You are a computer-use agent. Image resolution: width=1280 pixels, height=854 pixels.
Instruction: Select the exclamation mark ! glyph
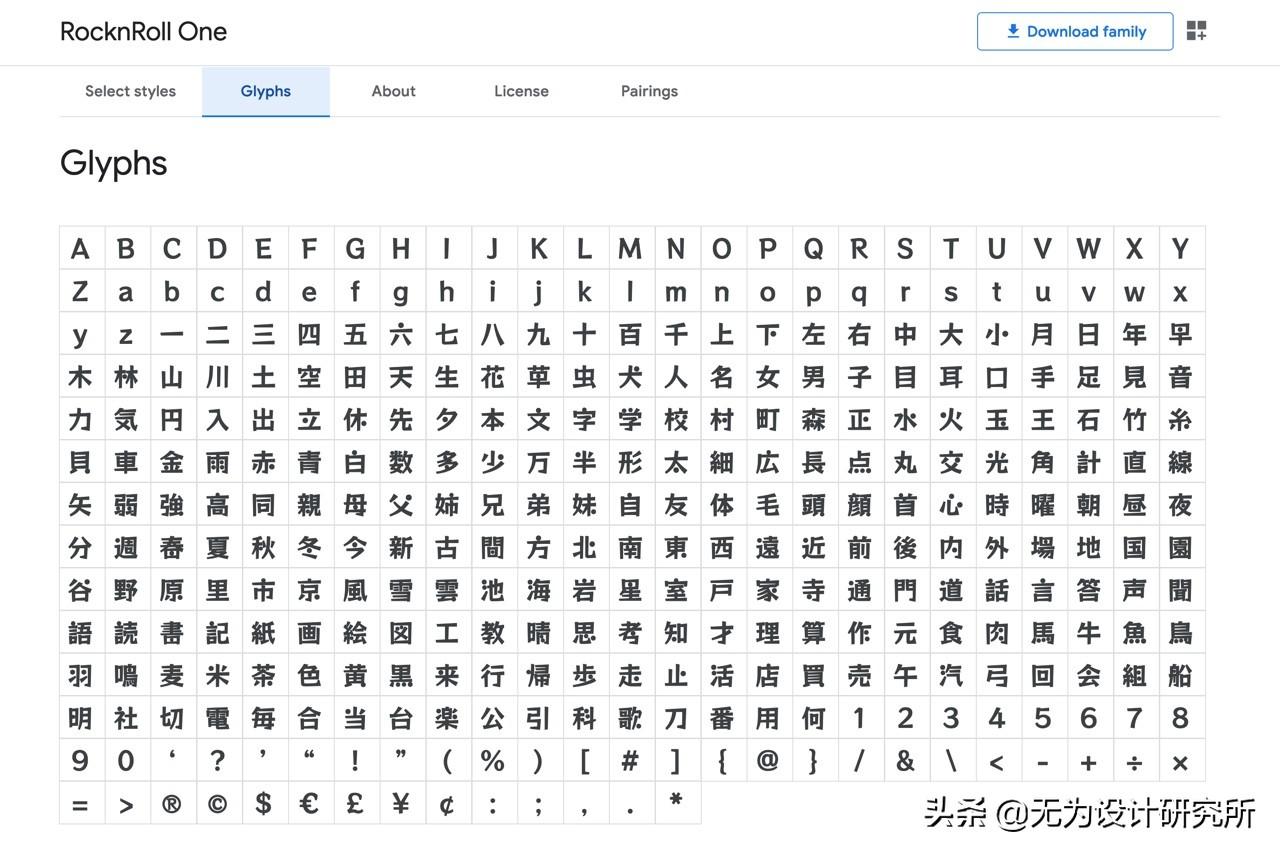tap(355, 761)
